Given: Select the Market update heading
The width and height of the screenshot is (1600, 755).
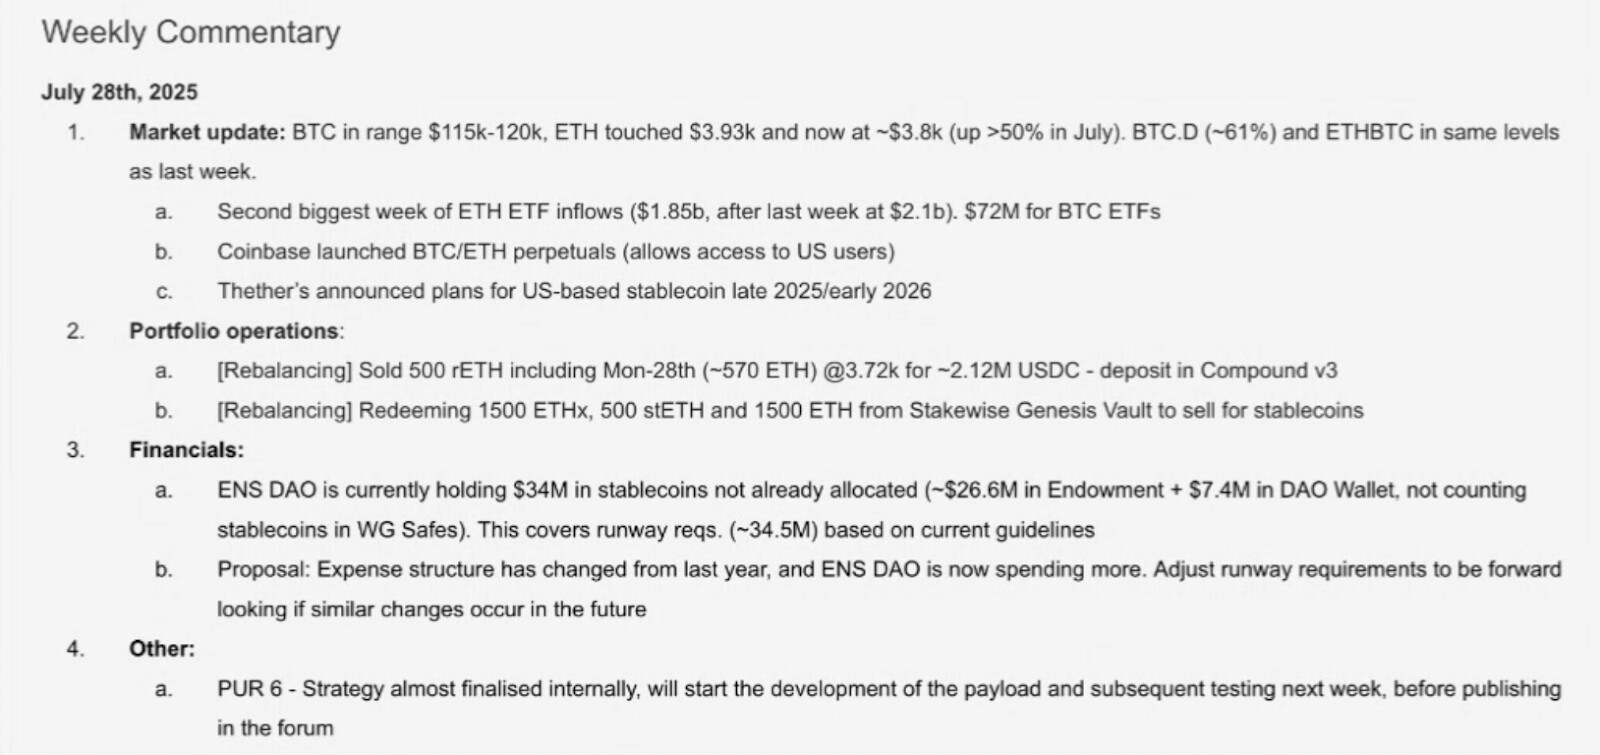Looking at the screenshot, I should click(x=207, y=132).
